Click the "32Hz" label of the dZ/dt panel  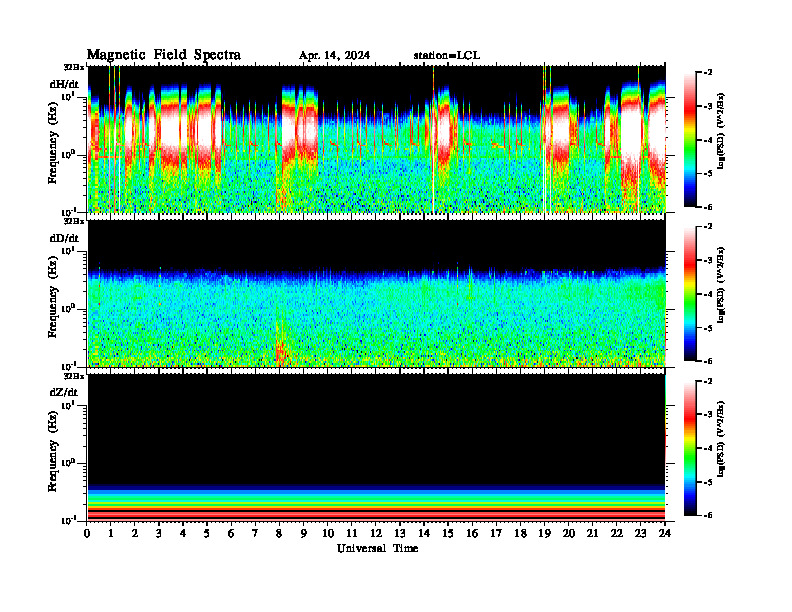74,376
